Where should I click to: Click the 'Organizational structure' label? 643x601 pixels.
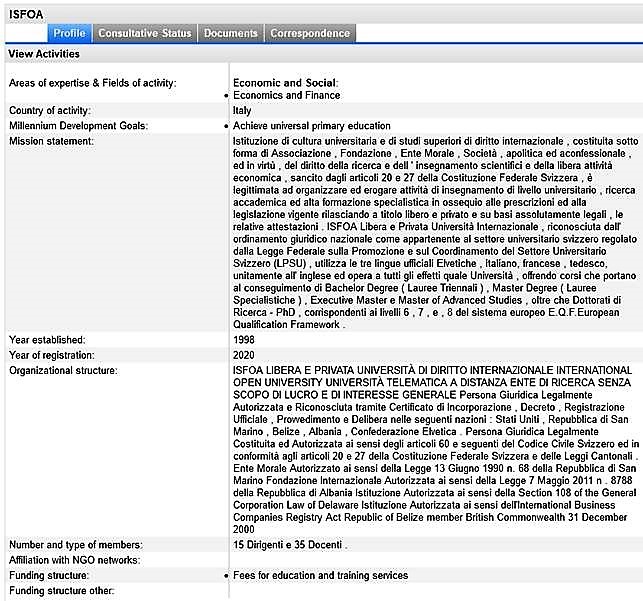(x=63, y=371)
